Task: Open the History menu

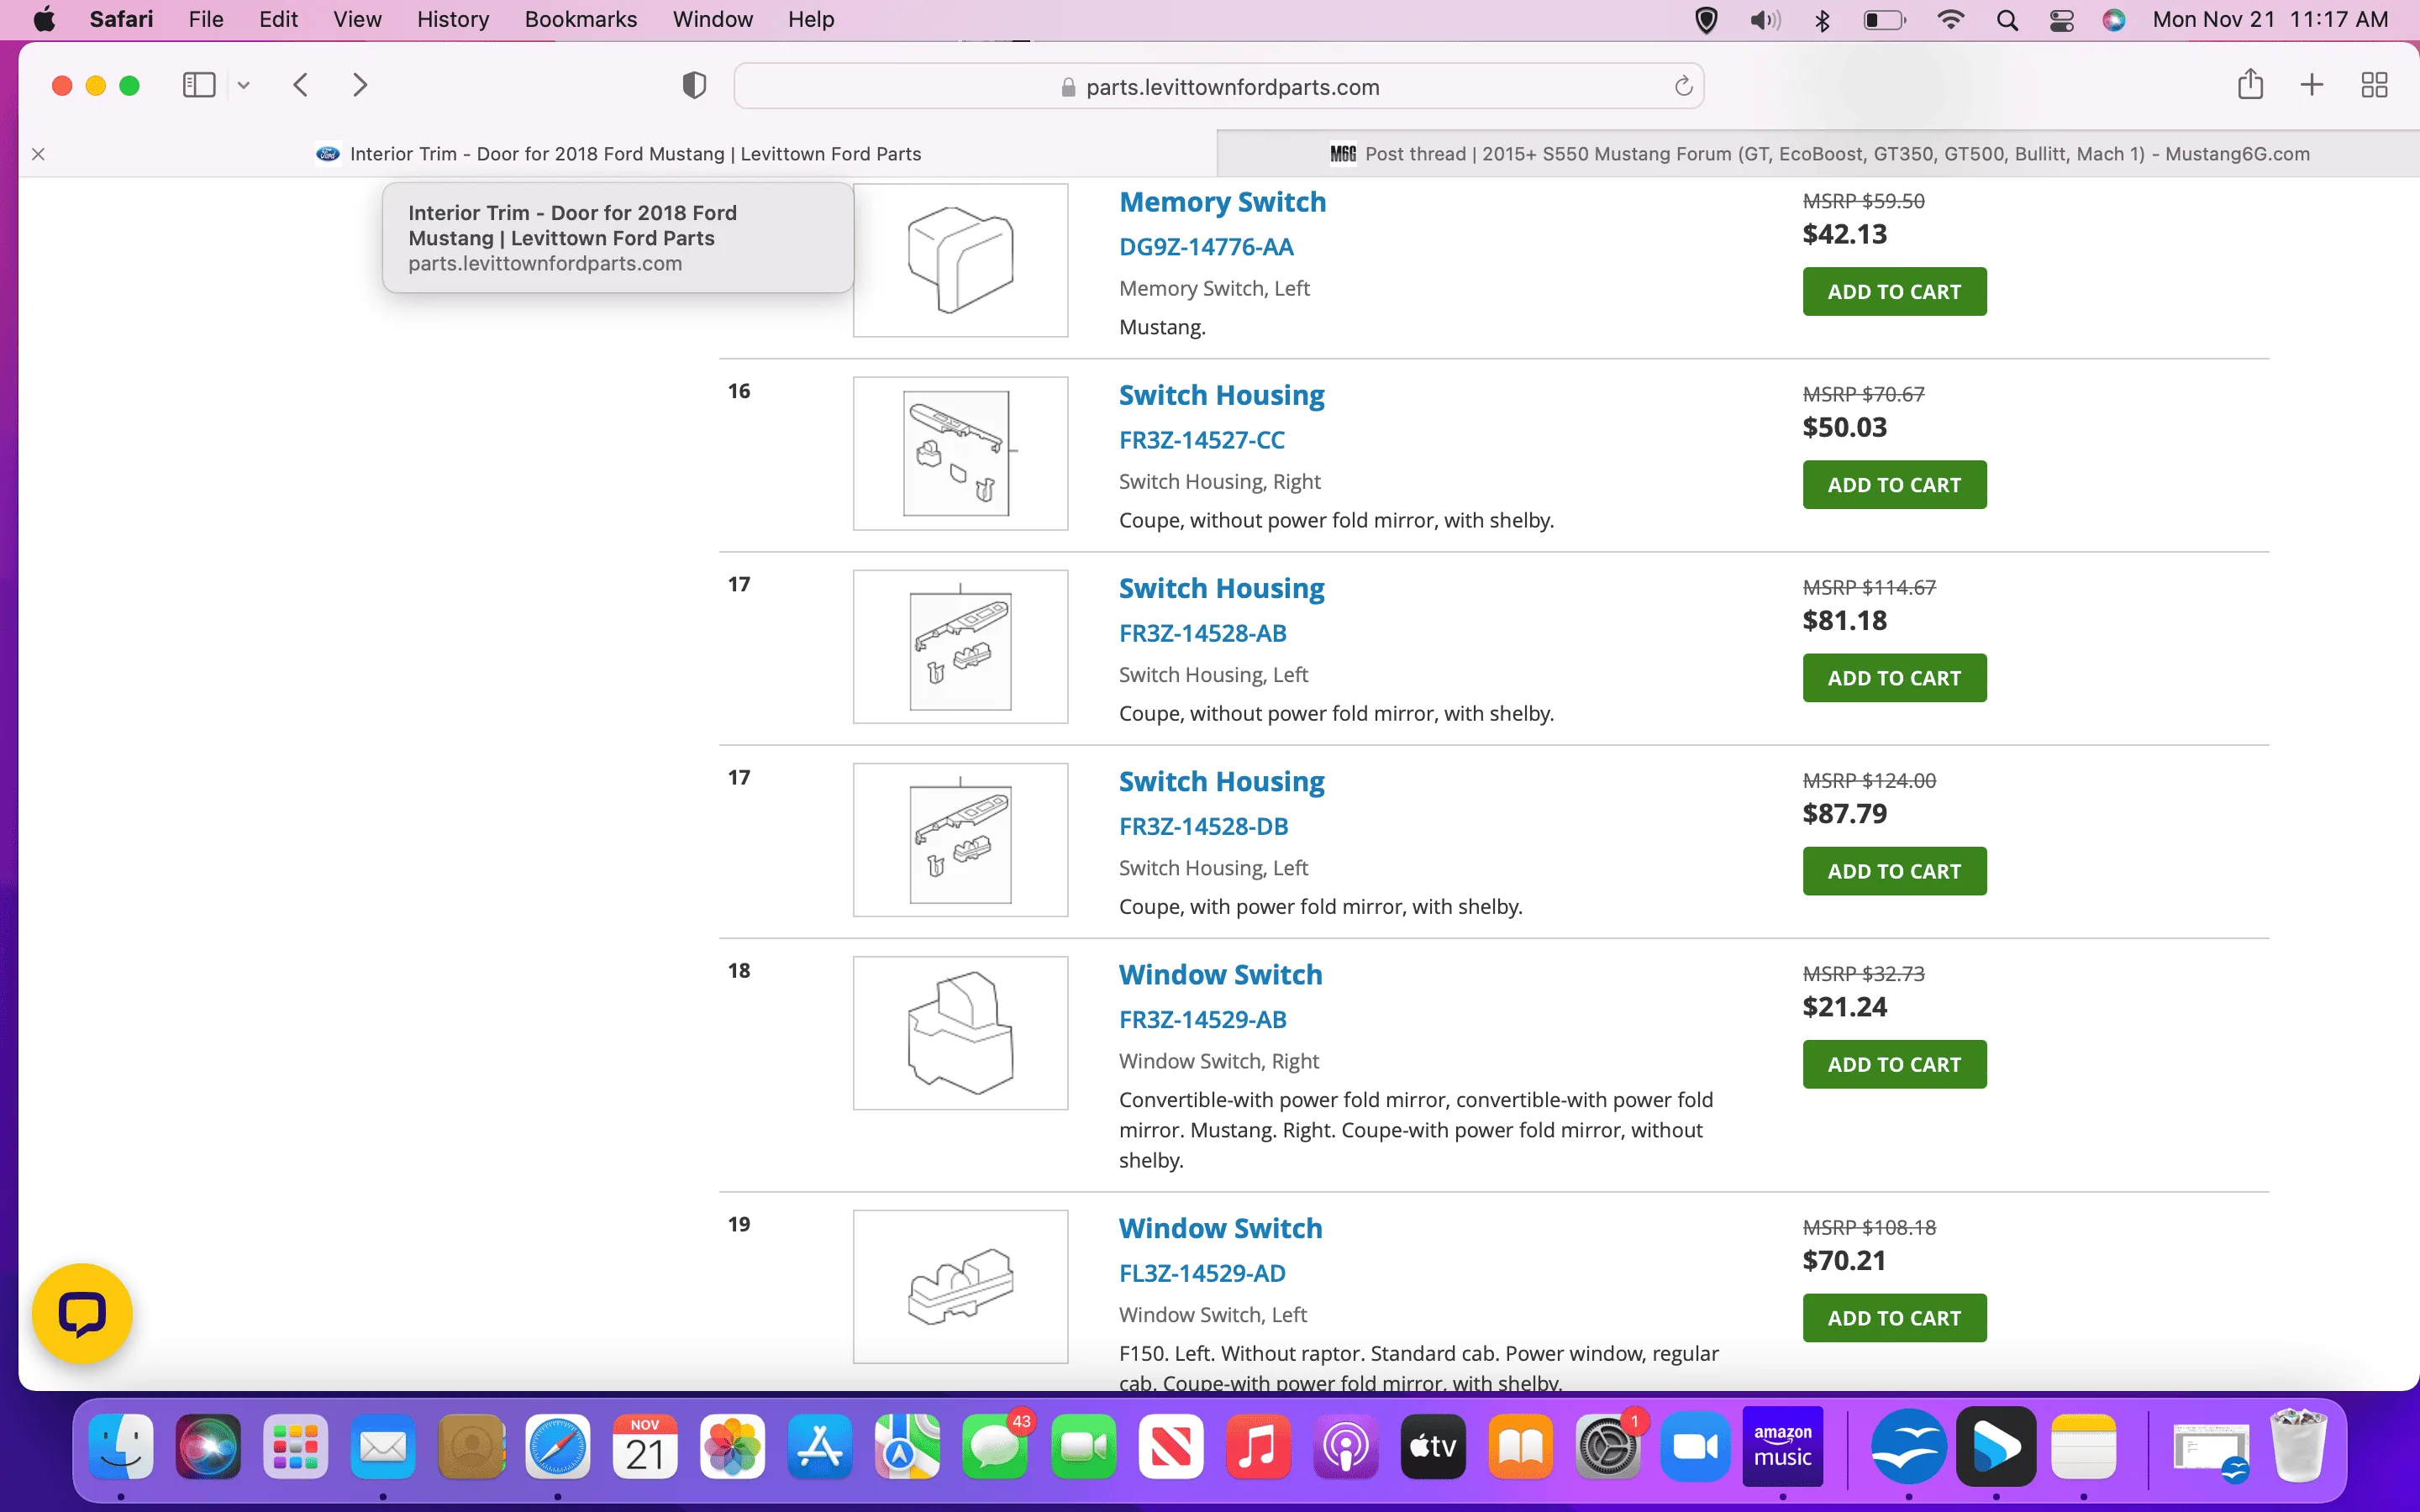Action: pos(453,19)
